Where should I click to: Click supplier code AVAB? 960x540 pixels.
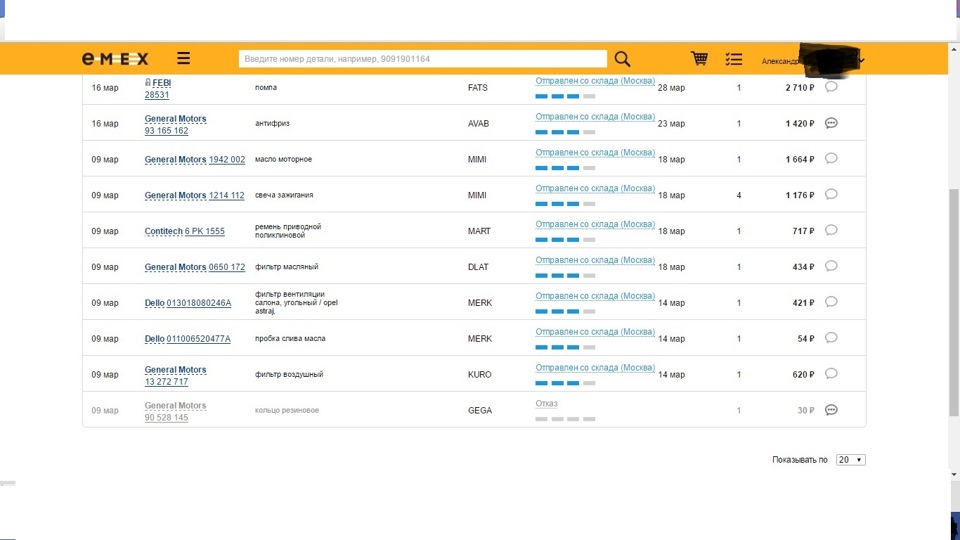coord(478,124)
